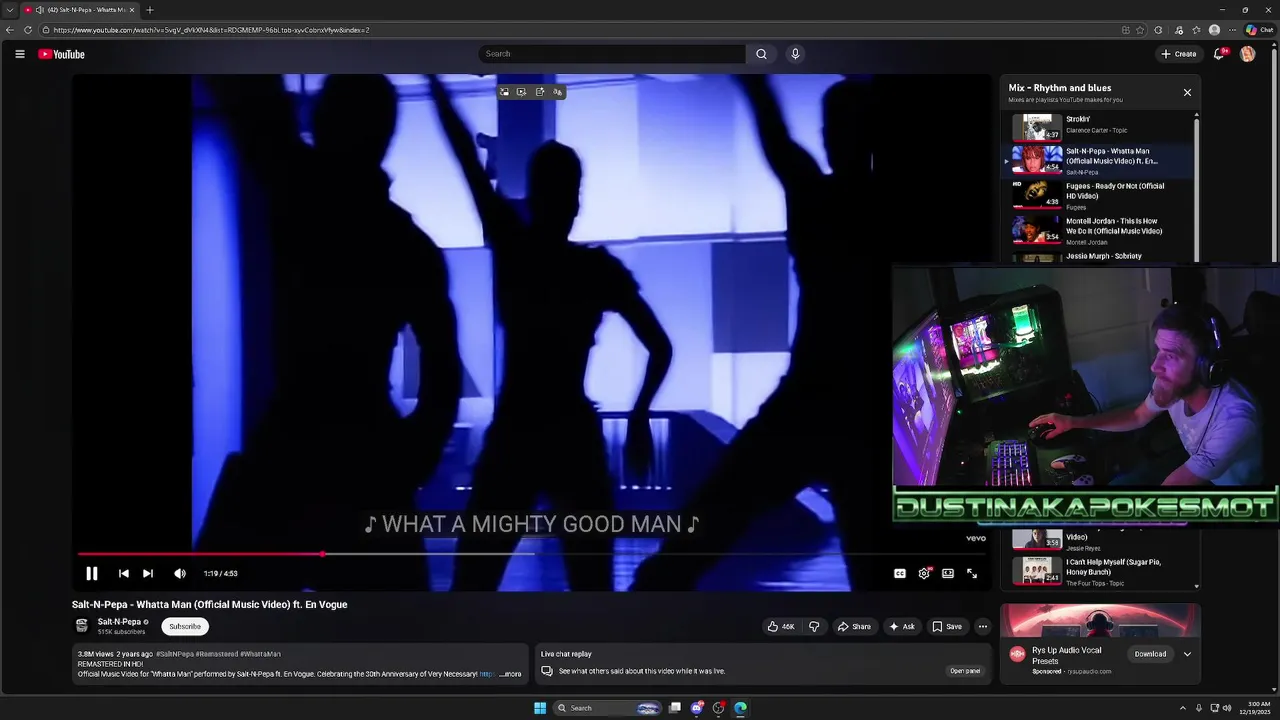Like the video with the thumbs up button
Viewport: 1280px width, 720px height.
pyautogui.click(x=781, y=626)
